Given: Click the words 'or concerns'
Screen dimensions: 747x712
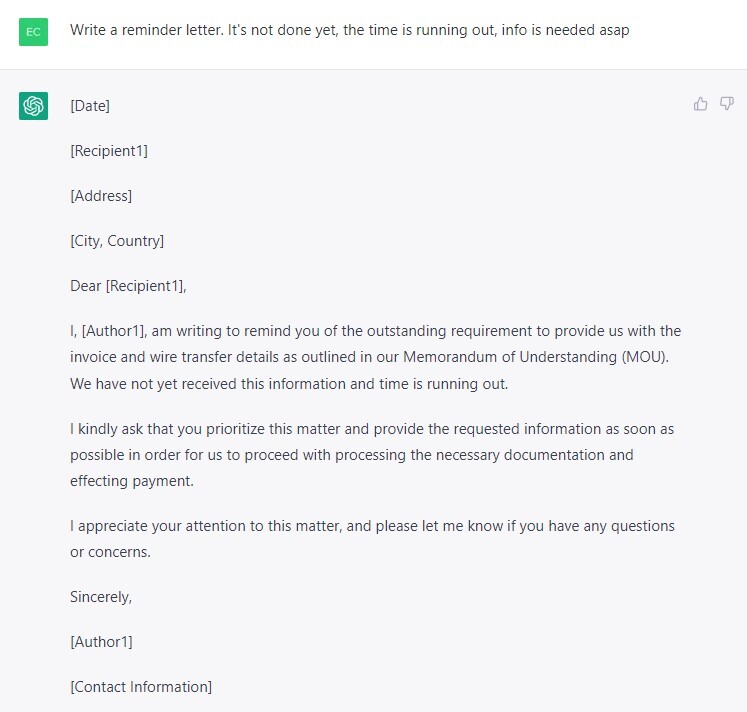Looking at the screenshot, I should tap(108, 552).
